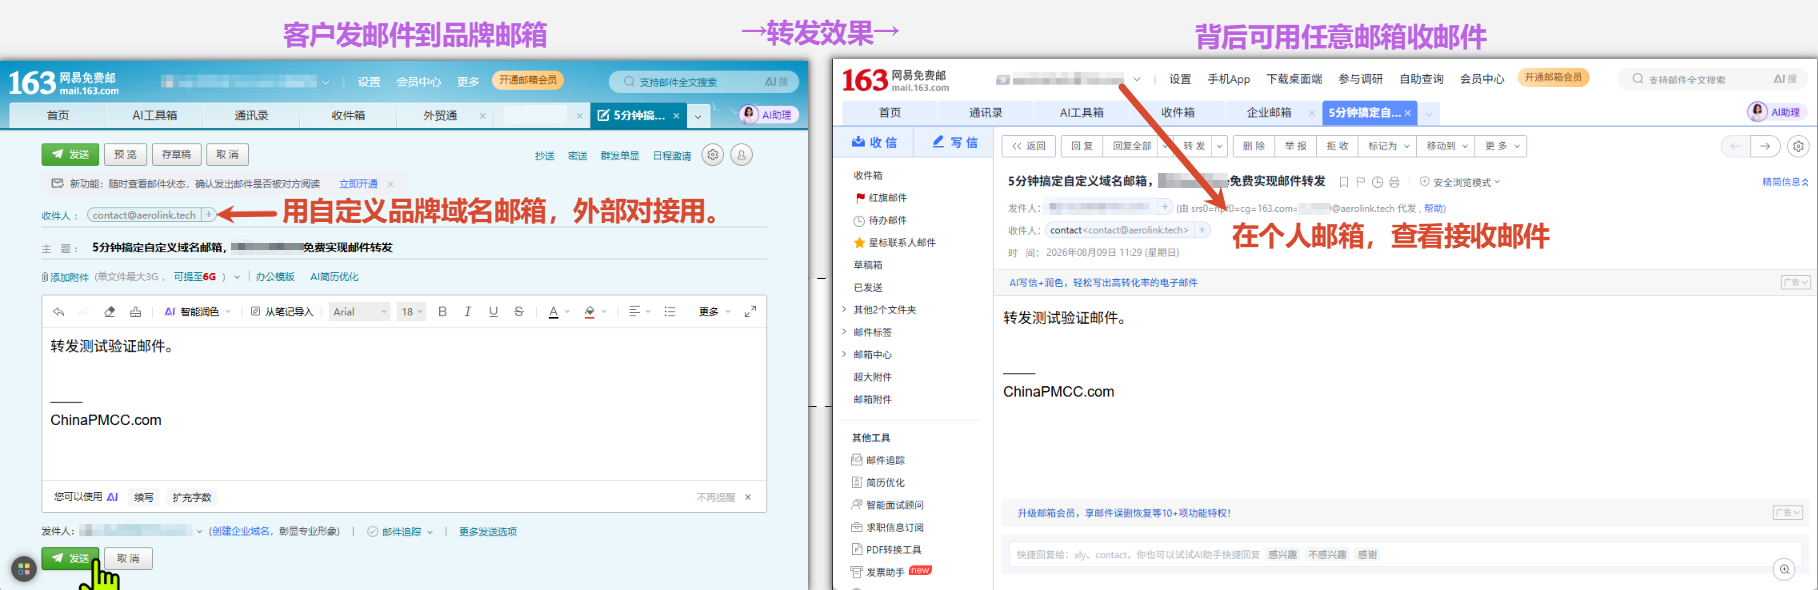Viewport: 1818px width, 590px height.
Task: Click 存草稿 save draft button
Action: (x=176, y=155)
